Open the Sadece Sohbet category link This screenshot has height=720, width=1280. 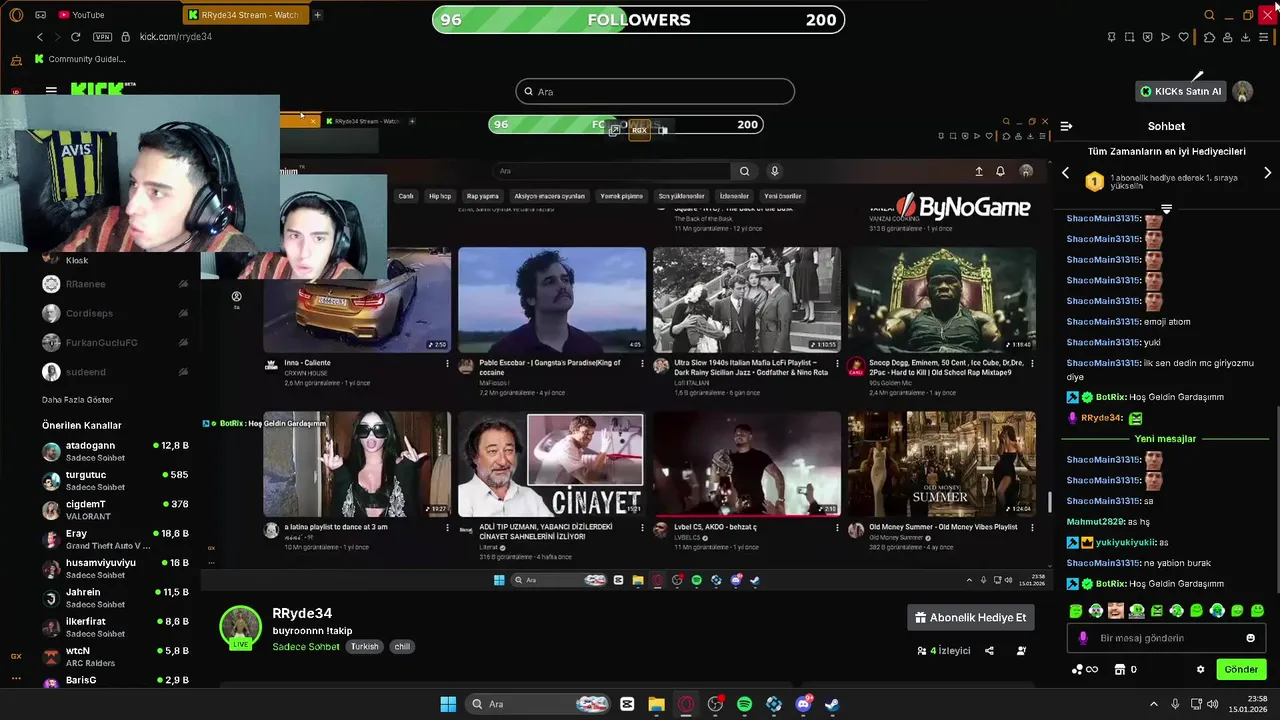tap(306, 647)
